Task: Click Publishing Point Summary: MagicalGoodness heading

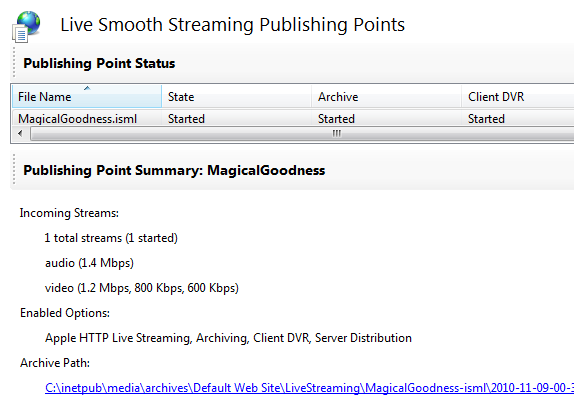Action: pos(174,170)
